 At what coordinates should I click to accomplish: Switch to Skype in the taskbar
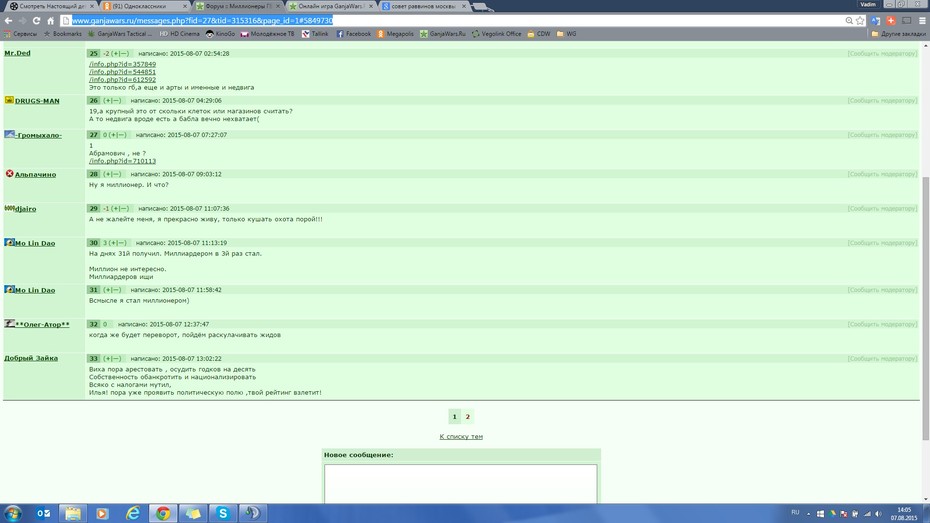[x=223, y=513]
